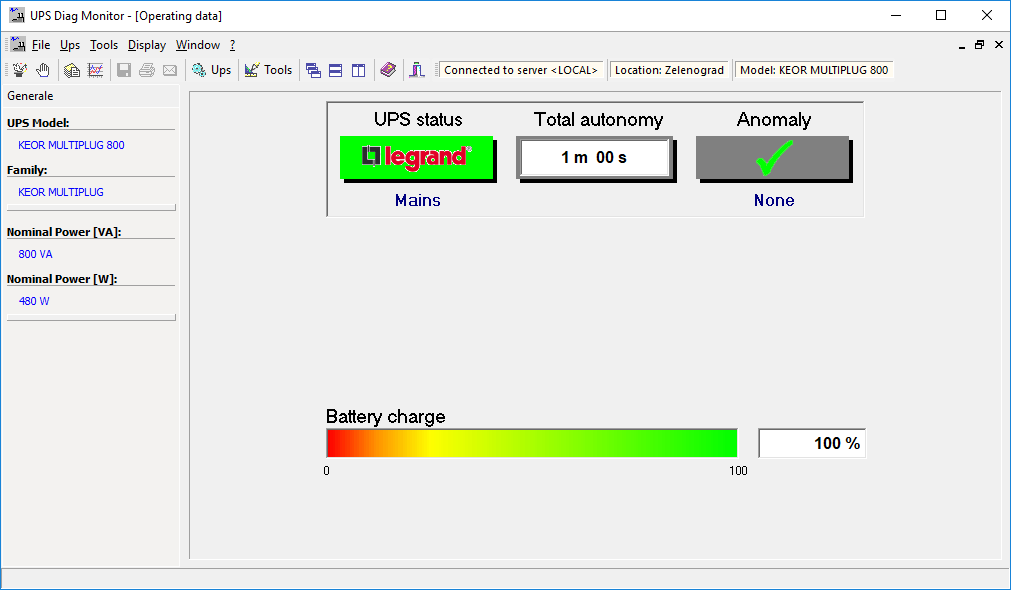Open the Tools menu in menu bar
The image size is (1011, 590).
pyautogui.click(x=104, y=45)
